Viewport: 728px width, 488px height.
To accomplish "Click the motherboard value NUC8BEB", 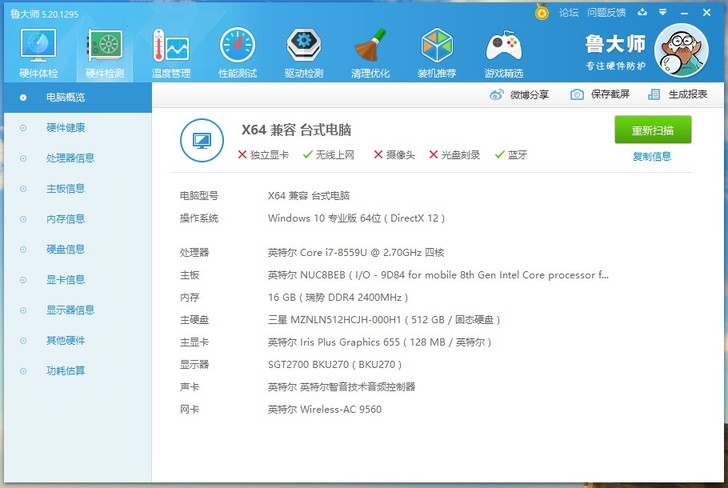I will coord(438,275).
